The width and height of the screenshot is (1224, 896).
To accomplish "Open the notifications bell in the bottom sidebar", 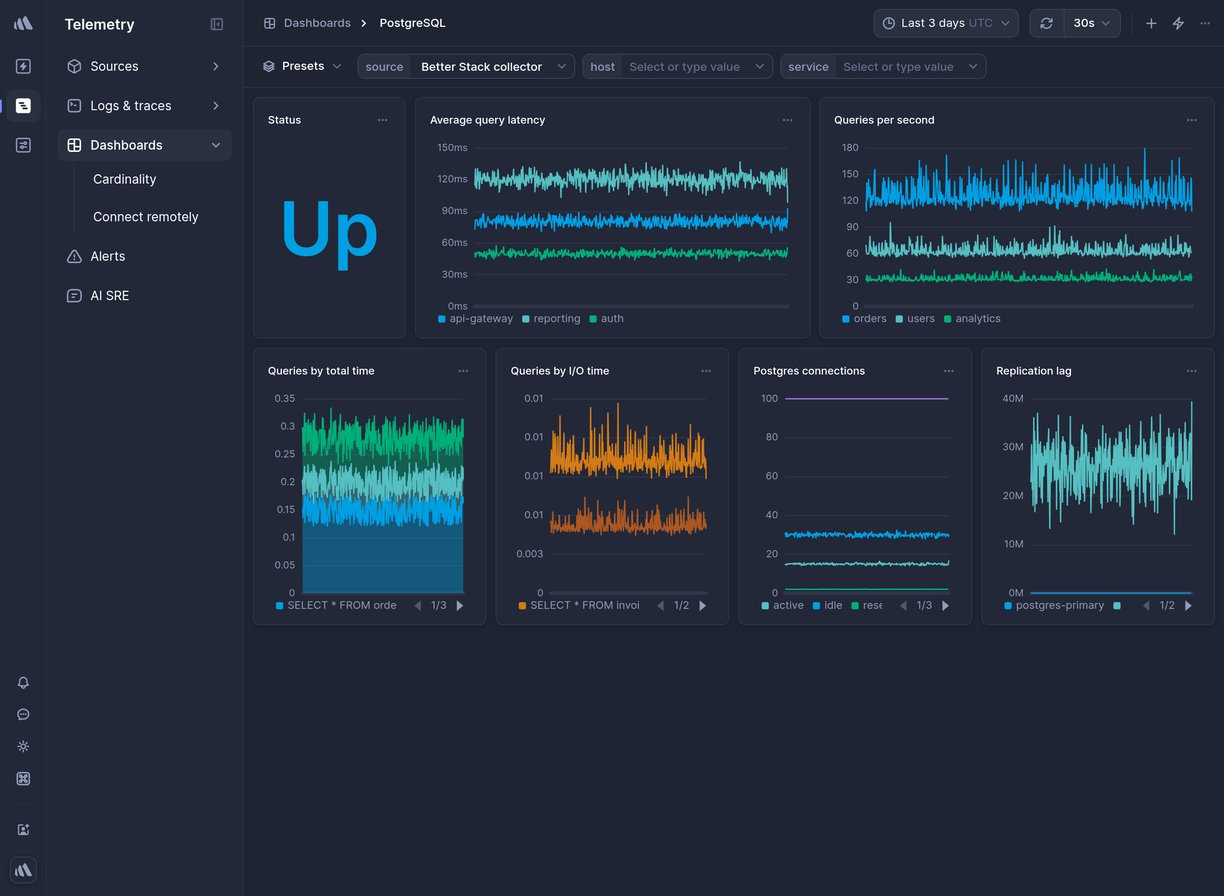I will (22, 683).
